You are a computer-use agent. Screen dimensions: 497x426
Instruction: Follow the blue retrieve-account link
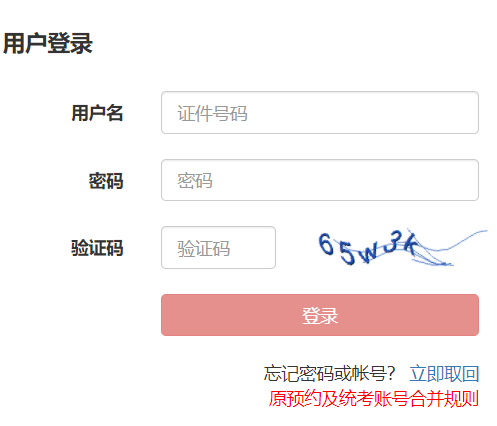pos(444,373)
